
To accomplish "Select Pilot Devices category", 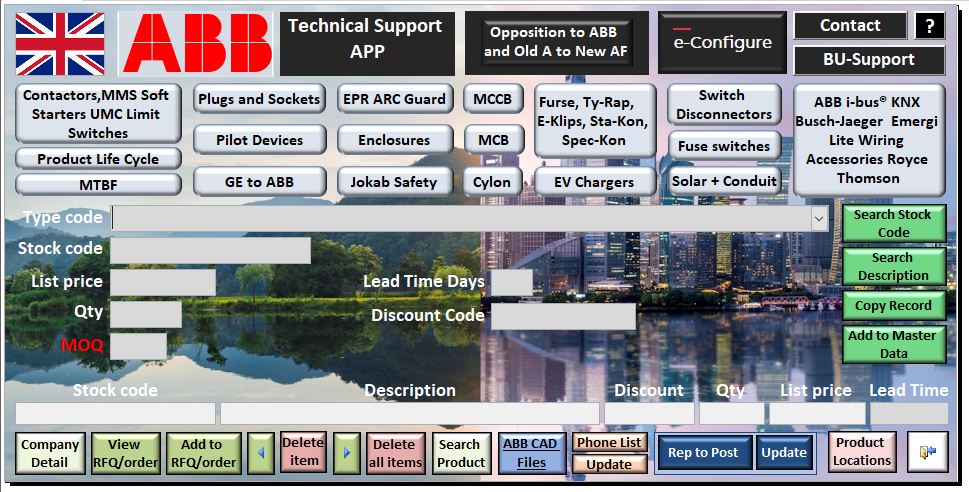I will (x=259, y=140).
